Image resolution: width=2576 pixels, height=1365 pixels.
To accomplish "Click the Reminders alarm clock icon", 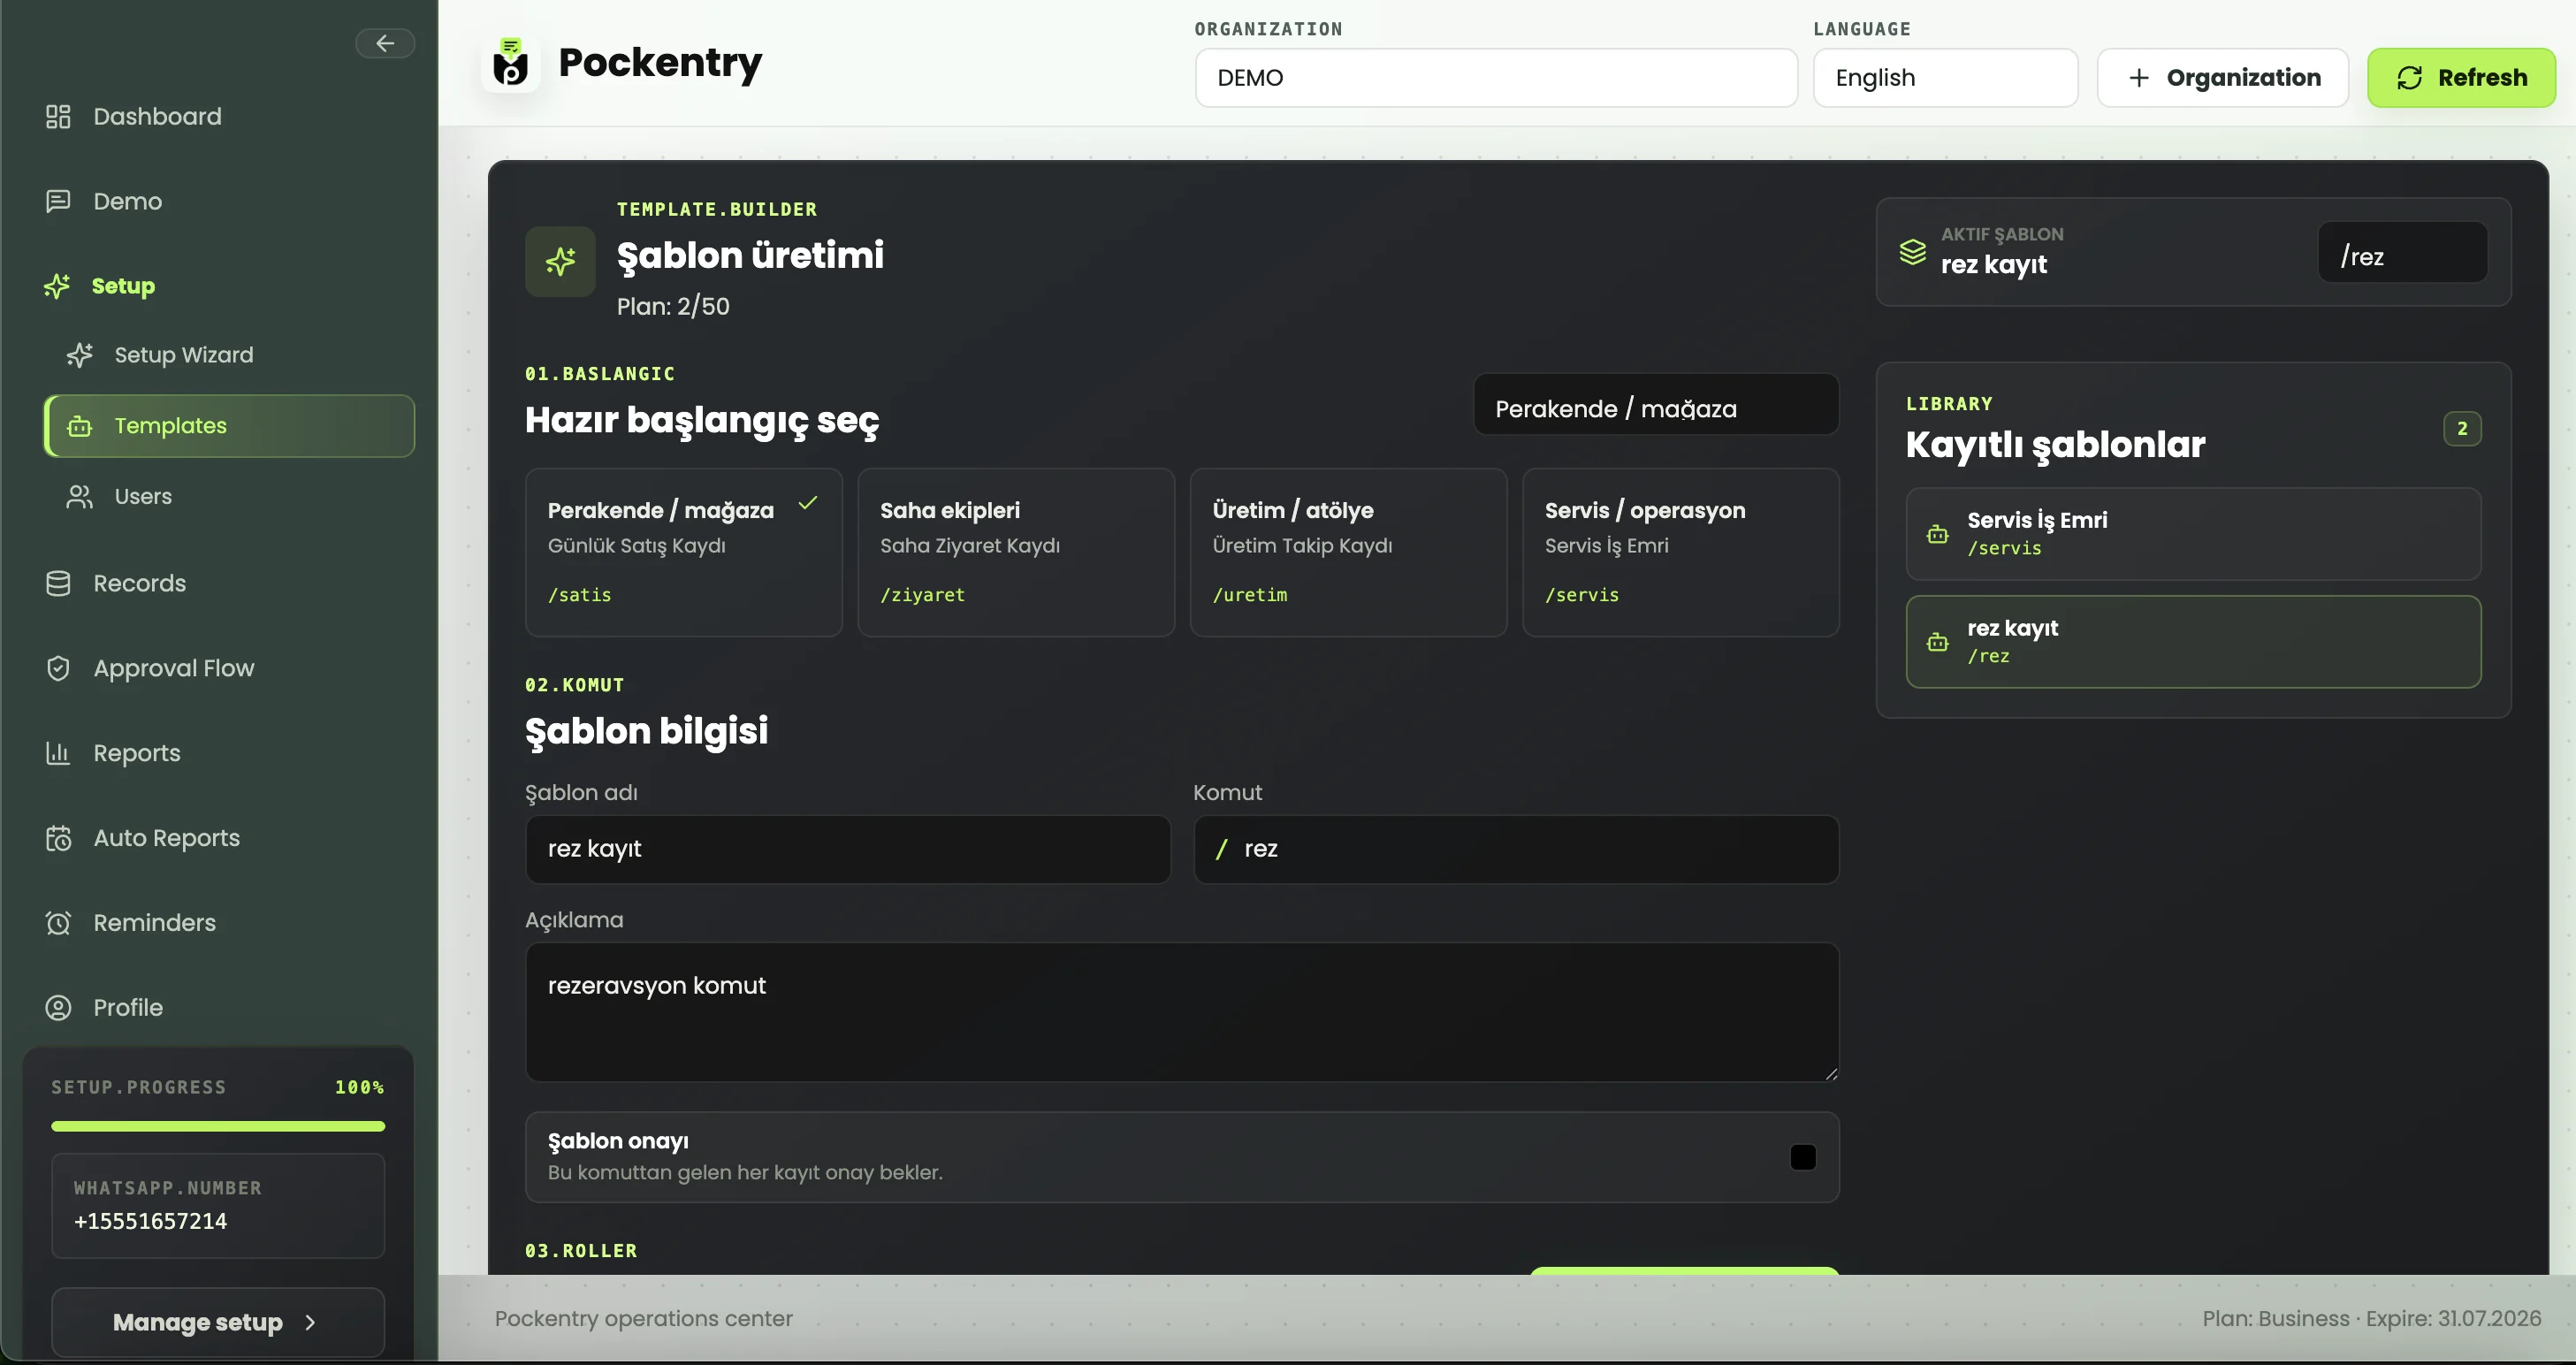I will pyautogui.click(x=58, y=923).
